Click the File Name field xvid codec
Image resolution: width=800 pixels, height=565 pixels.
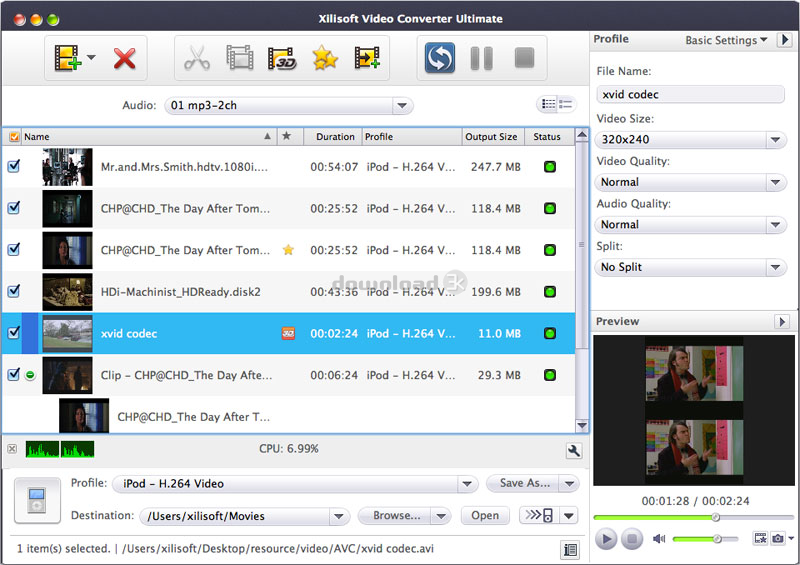pos(690,94)
